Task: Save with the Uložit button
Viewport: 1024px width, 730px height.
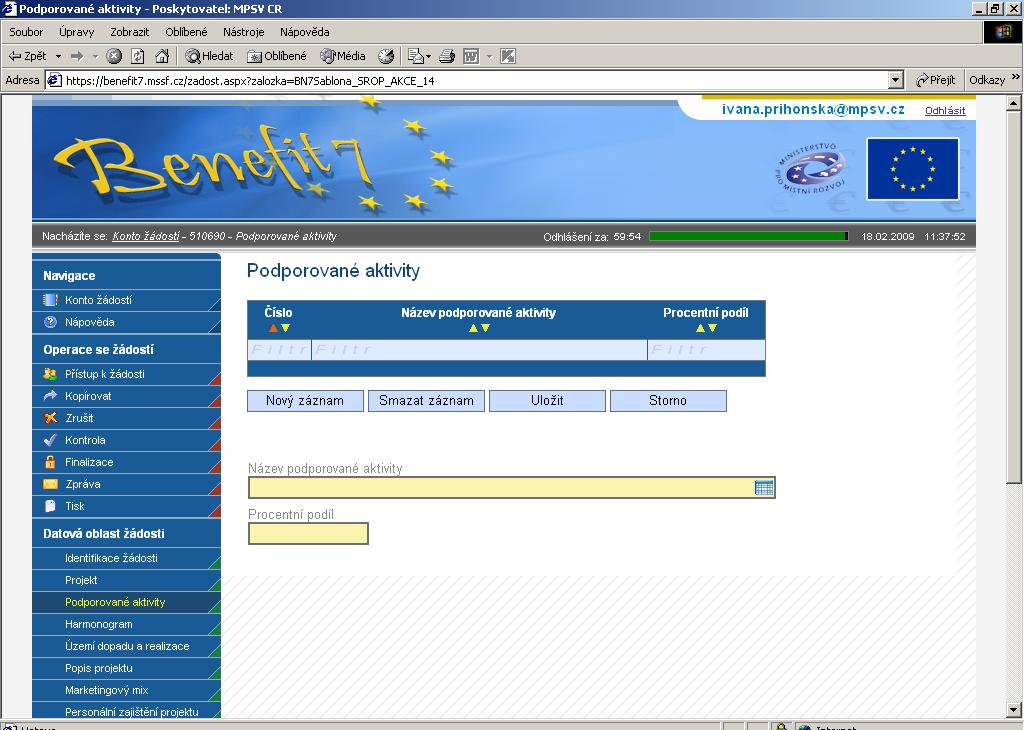Action: [547, 401]
